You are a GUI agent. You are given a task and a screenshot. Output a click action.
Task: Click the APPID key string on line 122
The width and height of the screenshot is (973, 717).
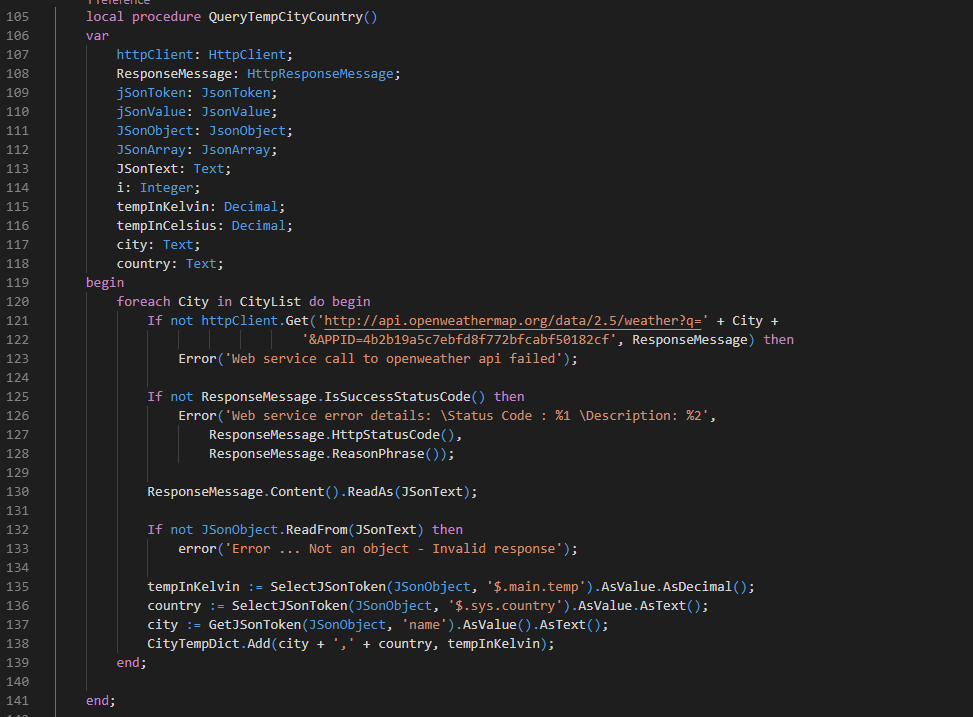coord(459,340)
